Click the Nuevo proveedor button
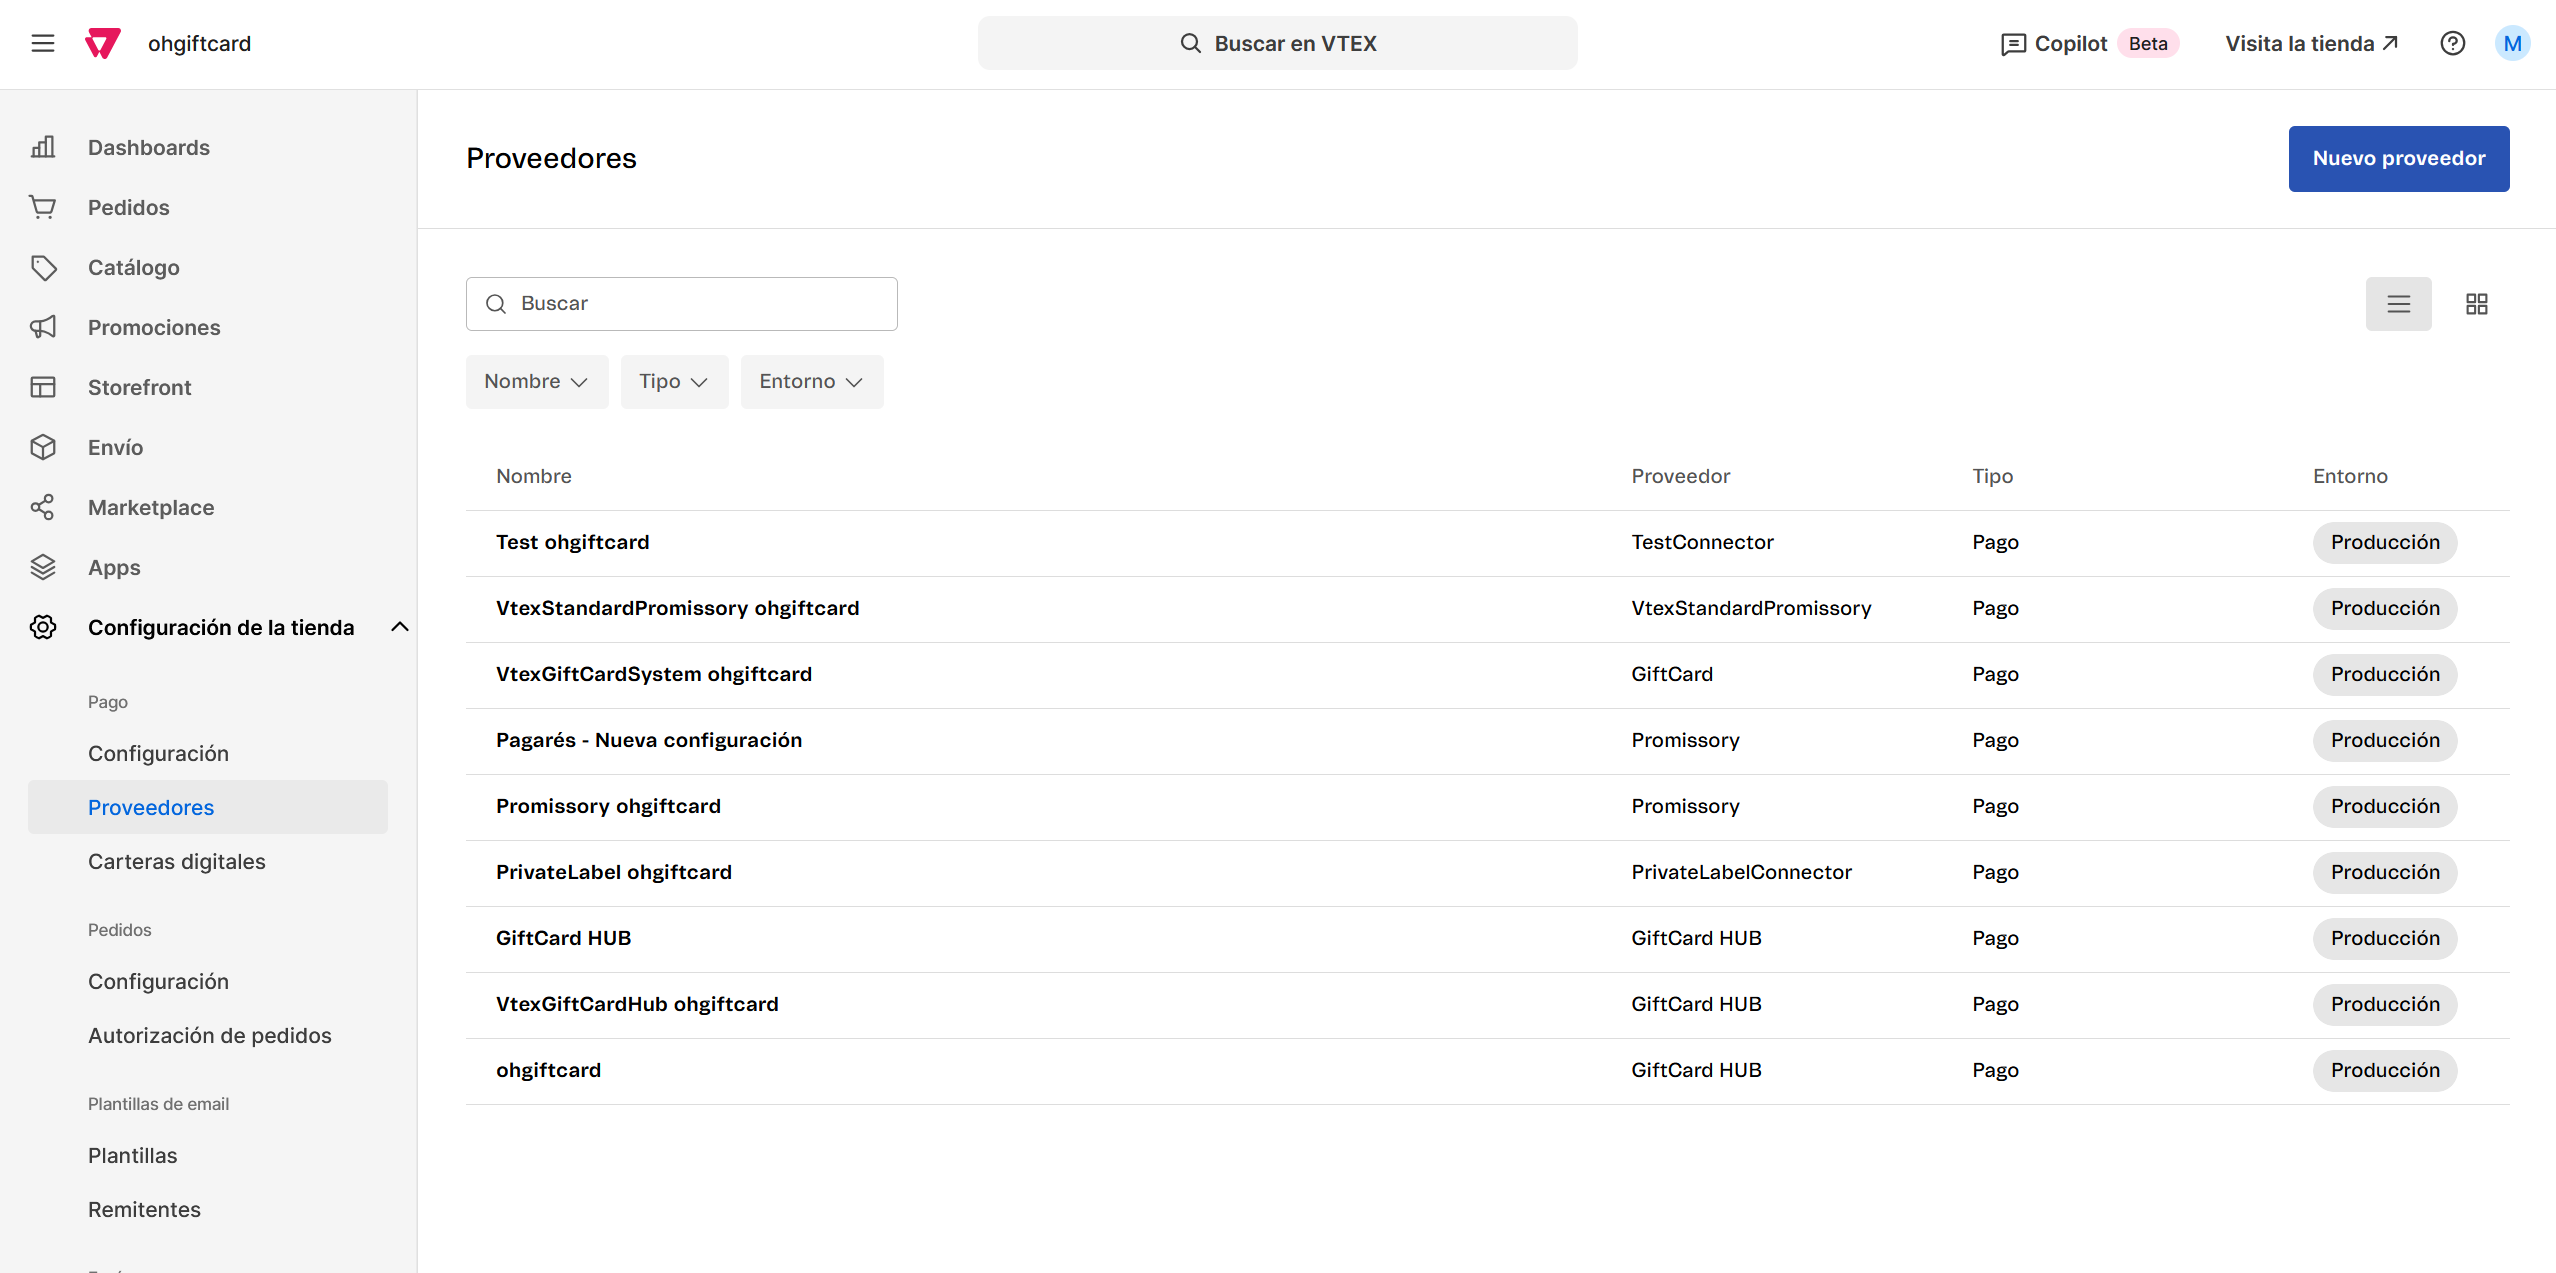The height and width of the screenshot is (1273, 2556). tap(2398, 158)
